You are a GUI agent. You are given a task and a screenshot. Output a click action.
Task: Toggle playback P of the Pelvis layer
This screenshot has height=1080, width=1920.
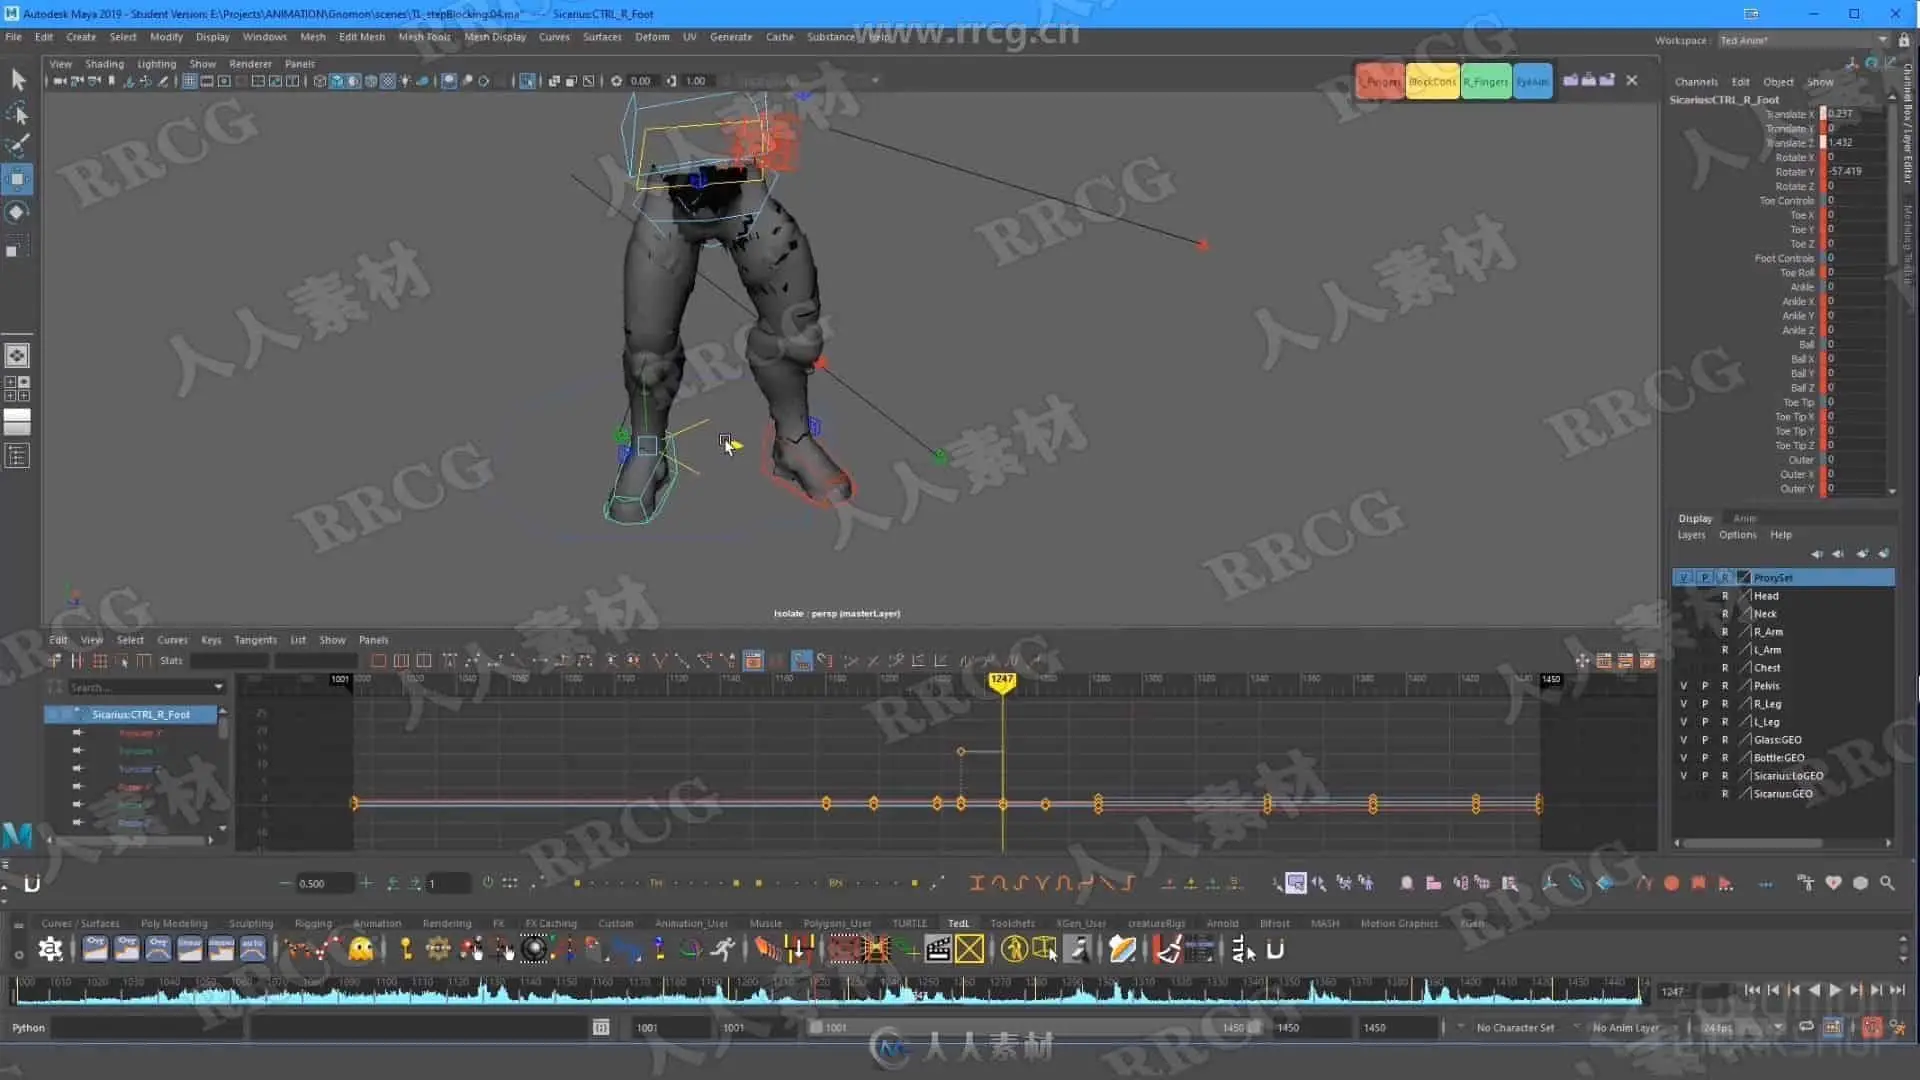tap(1704, 686)
